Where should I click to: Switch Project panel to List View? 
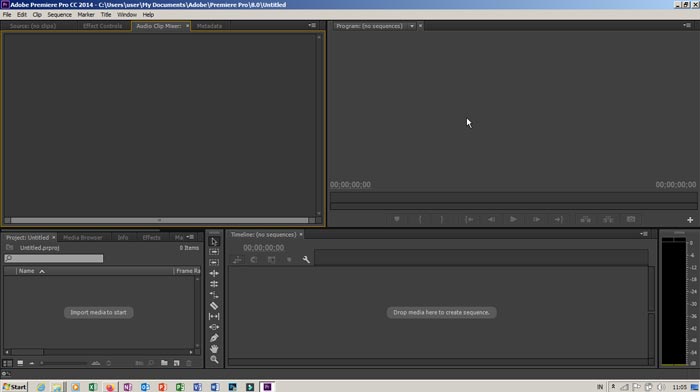click(8, 363)
